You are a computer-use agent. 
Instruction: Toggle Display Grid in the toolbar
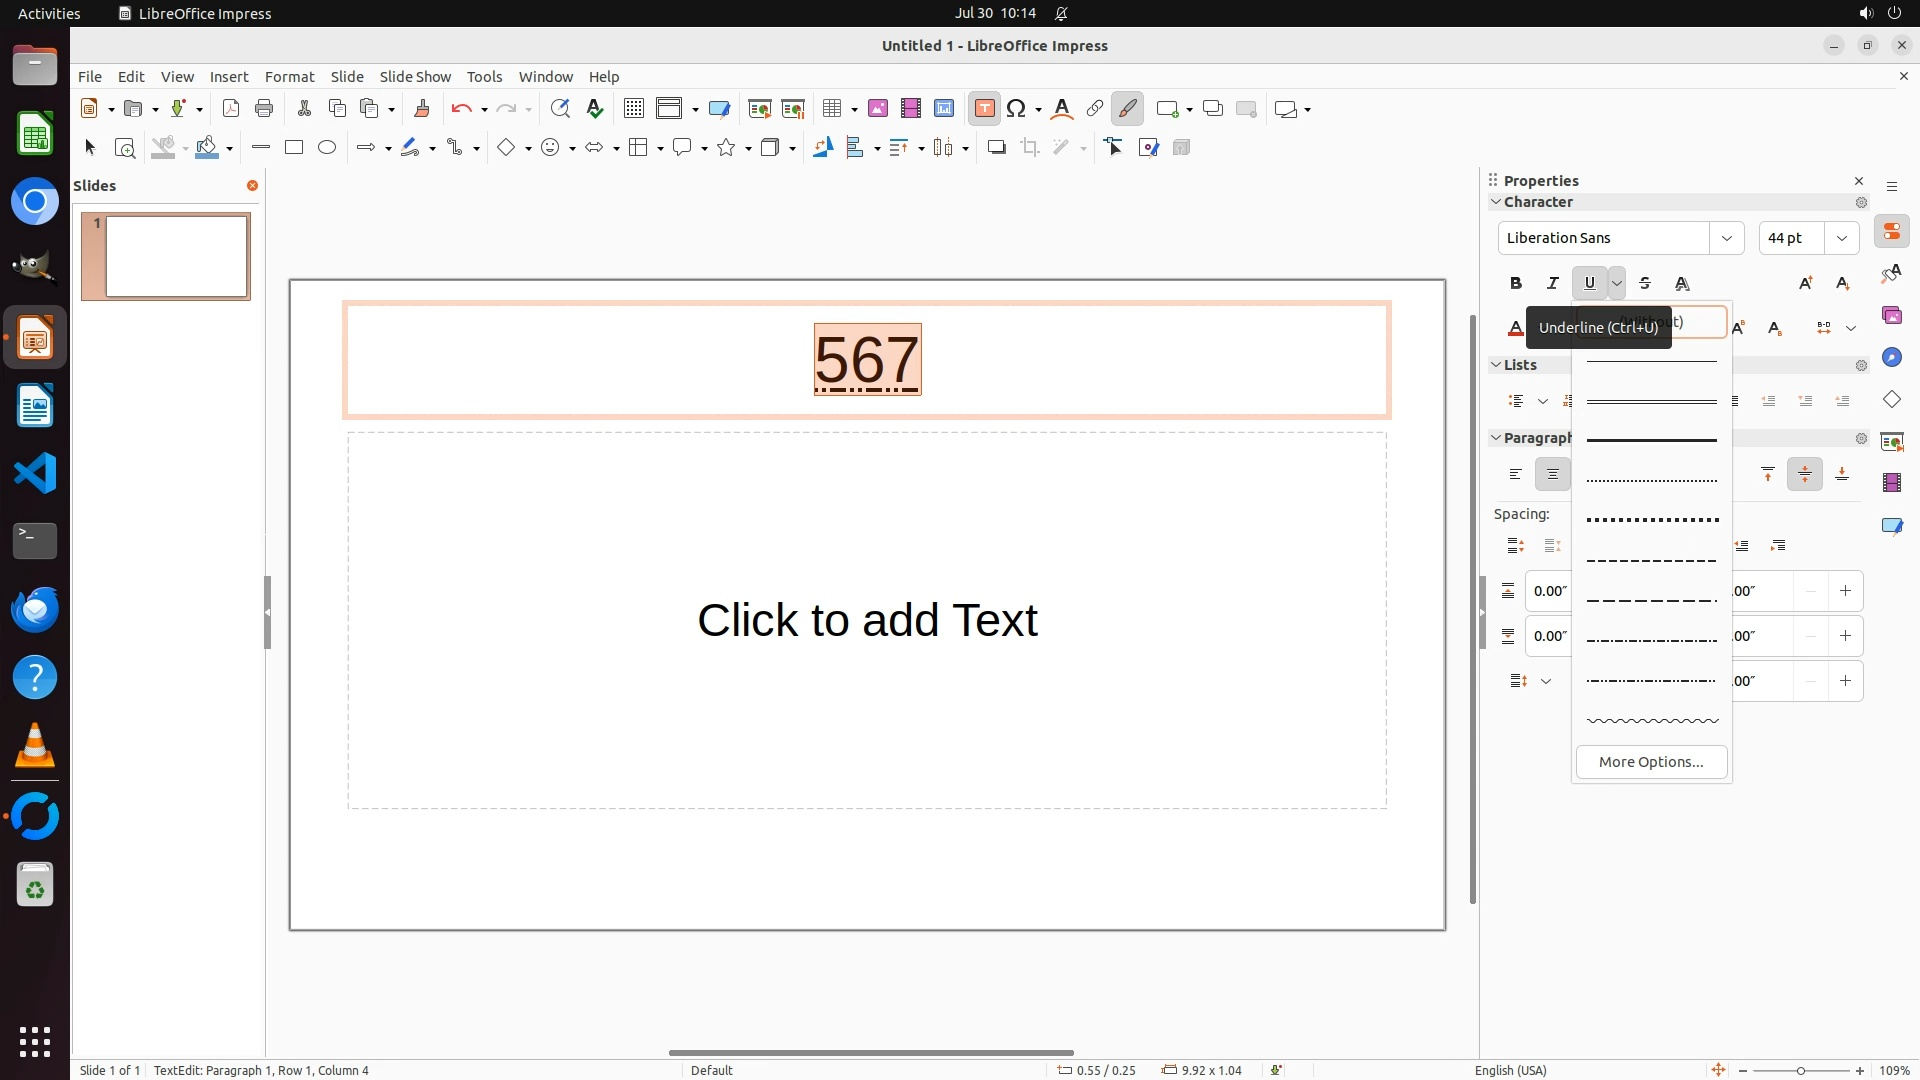pos(633,109)
